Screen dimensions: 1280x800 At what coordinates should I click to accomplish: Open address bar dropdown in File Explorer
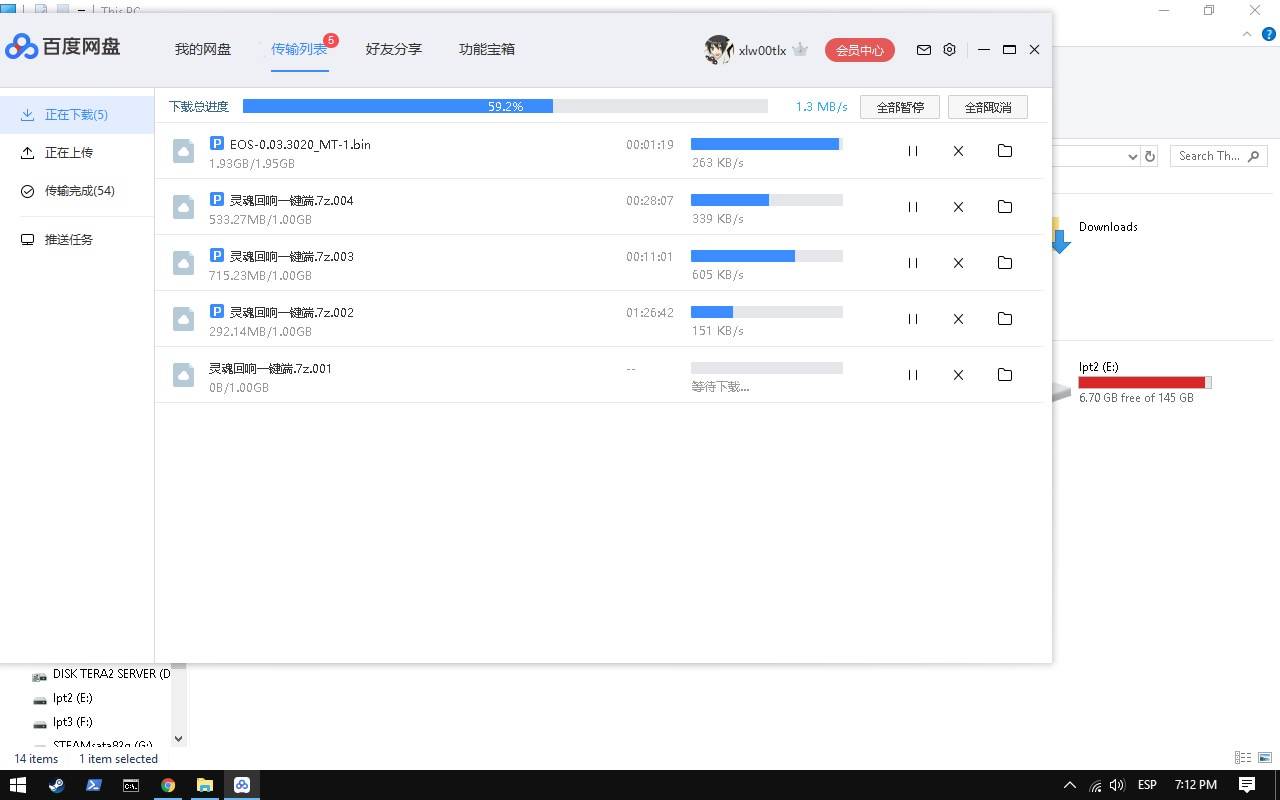click(1132, 156)
